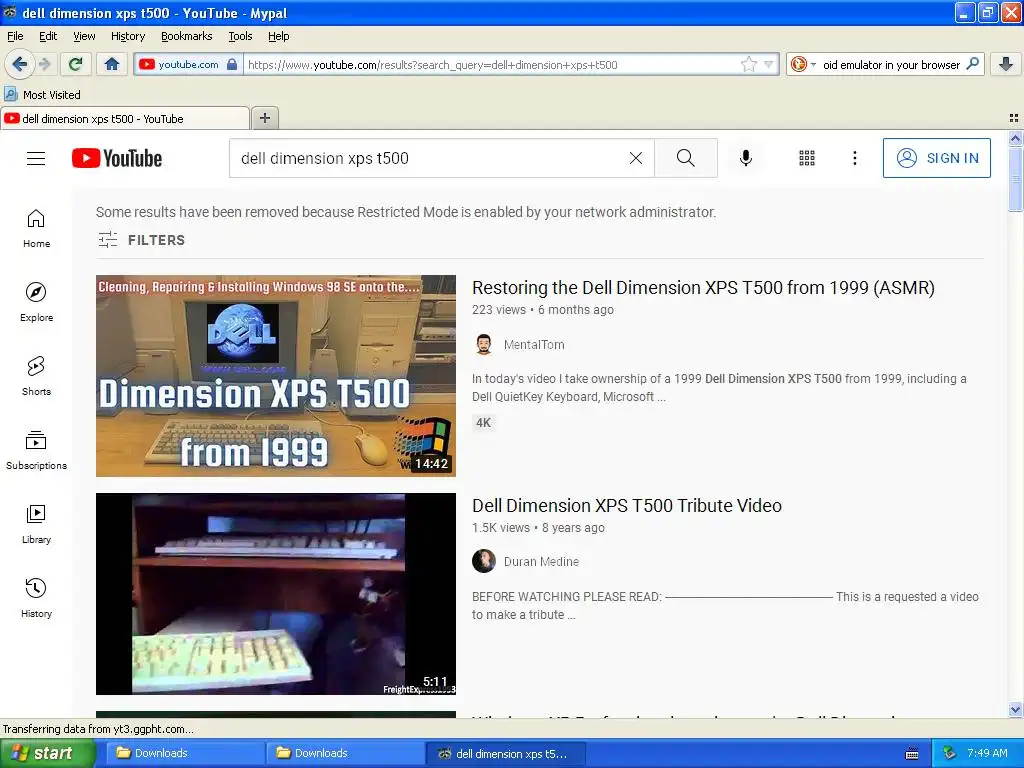Image resolution: width=1024 pixels, height=768 pixels.
Task: Click the page scrollbar down arrow
Action: coord(1015,709)
